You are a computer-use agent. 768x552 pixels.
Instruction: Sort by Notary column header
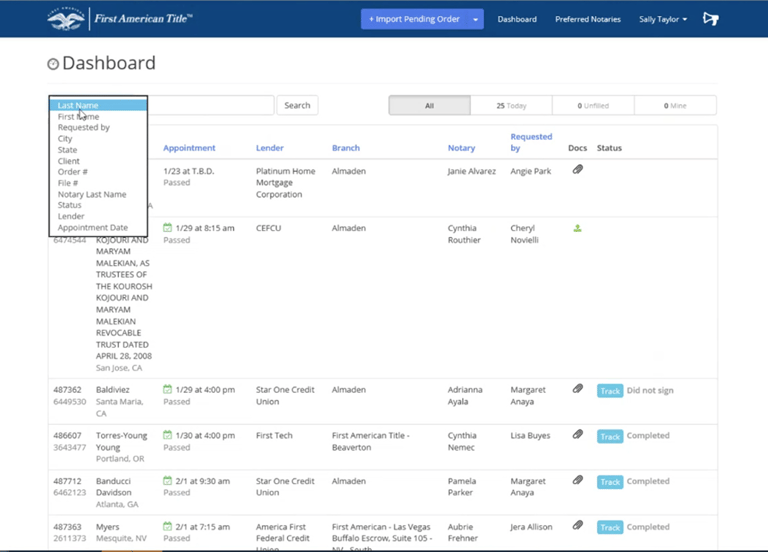click(x=461, y=148)
